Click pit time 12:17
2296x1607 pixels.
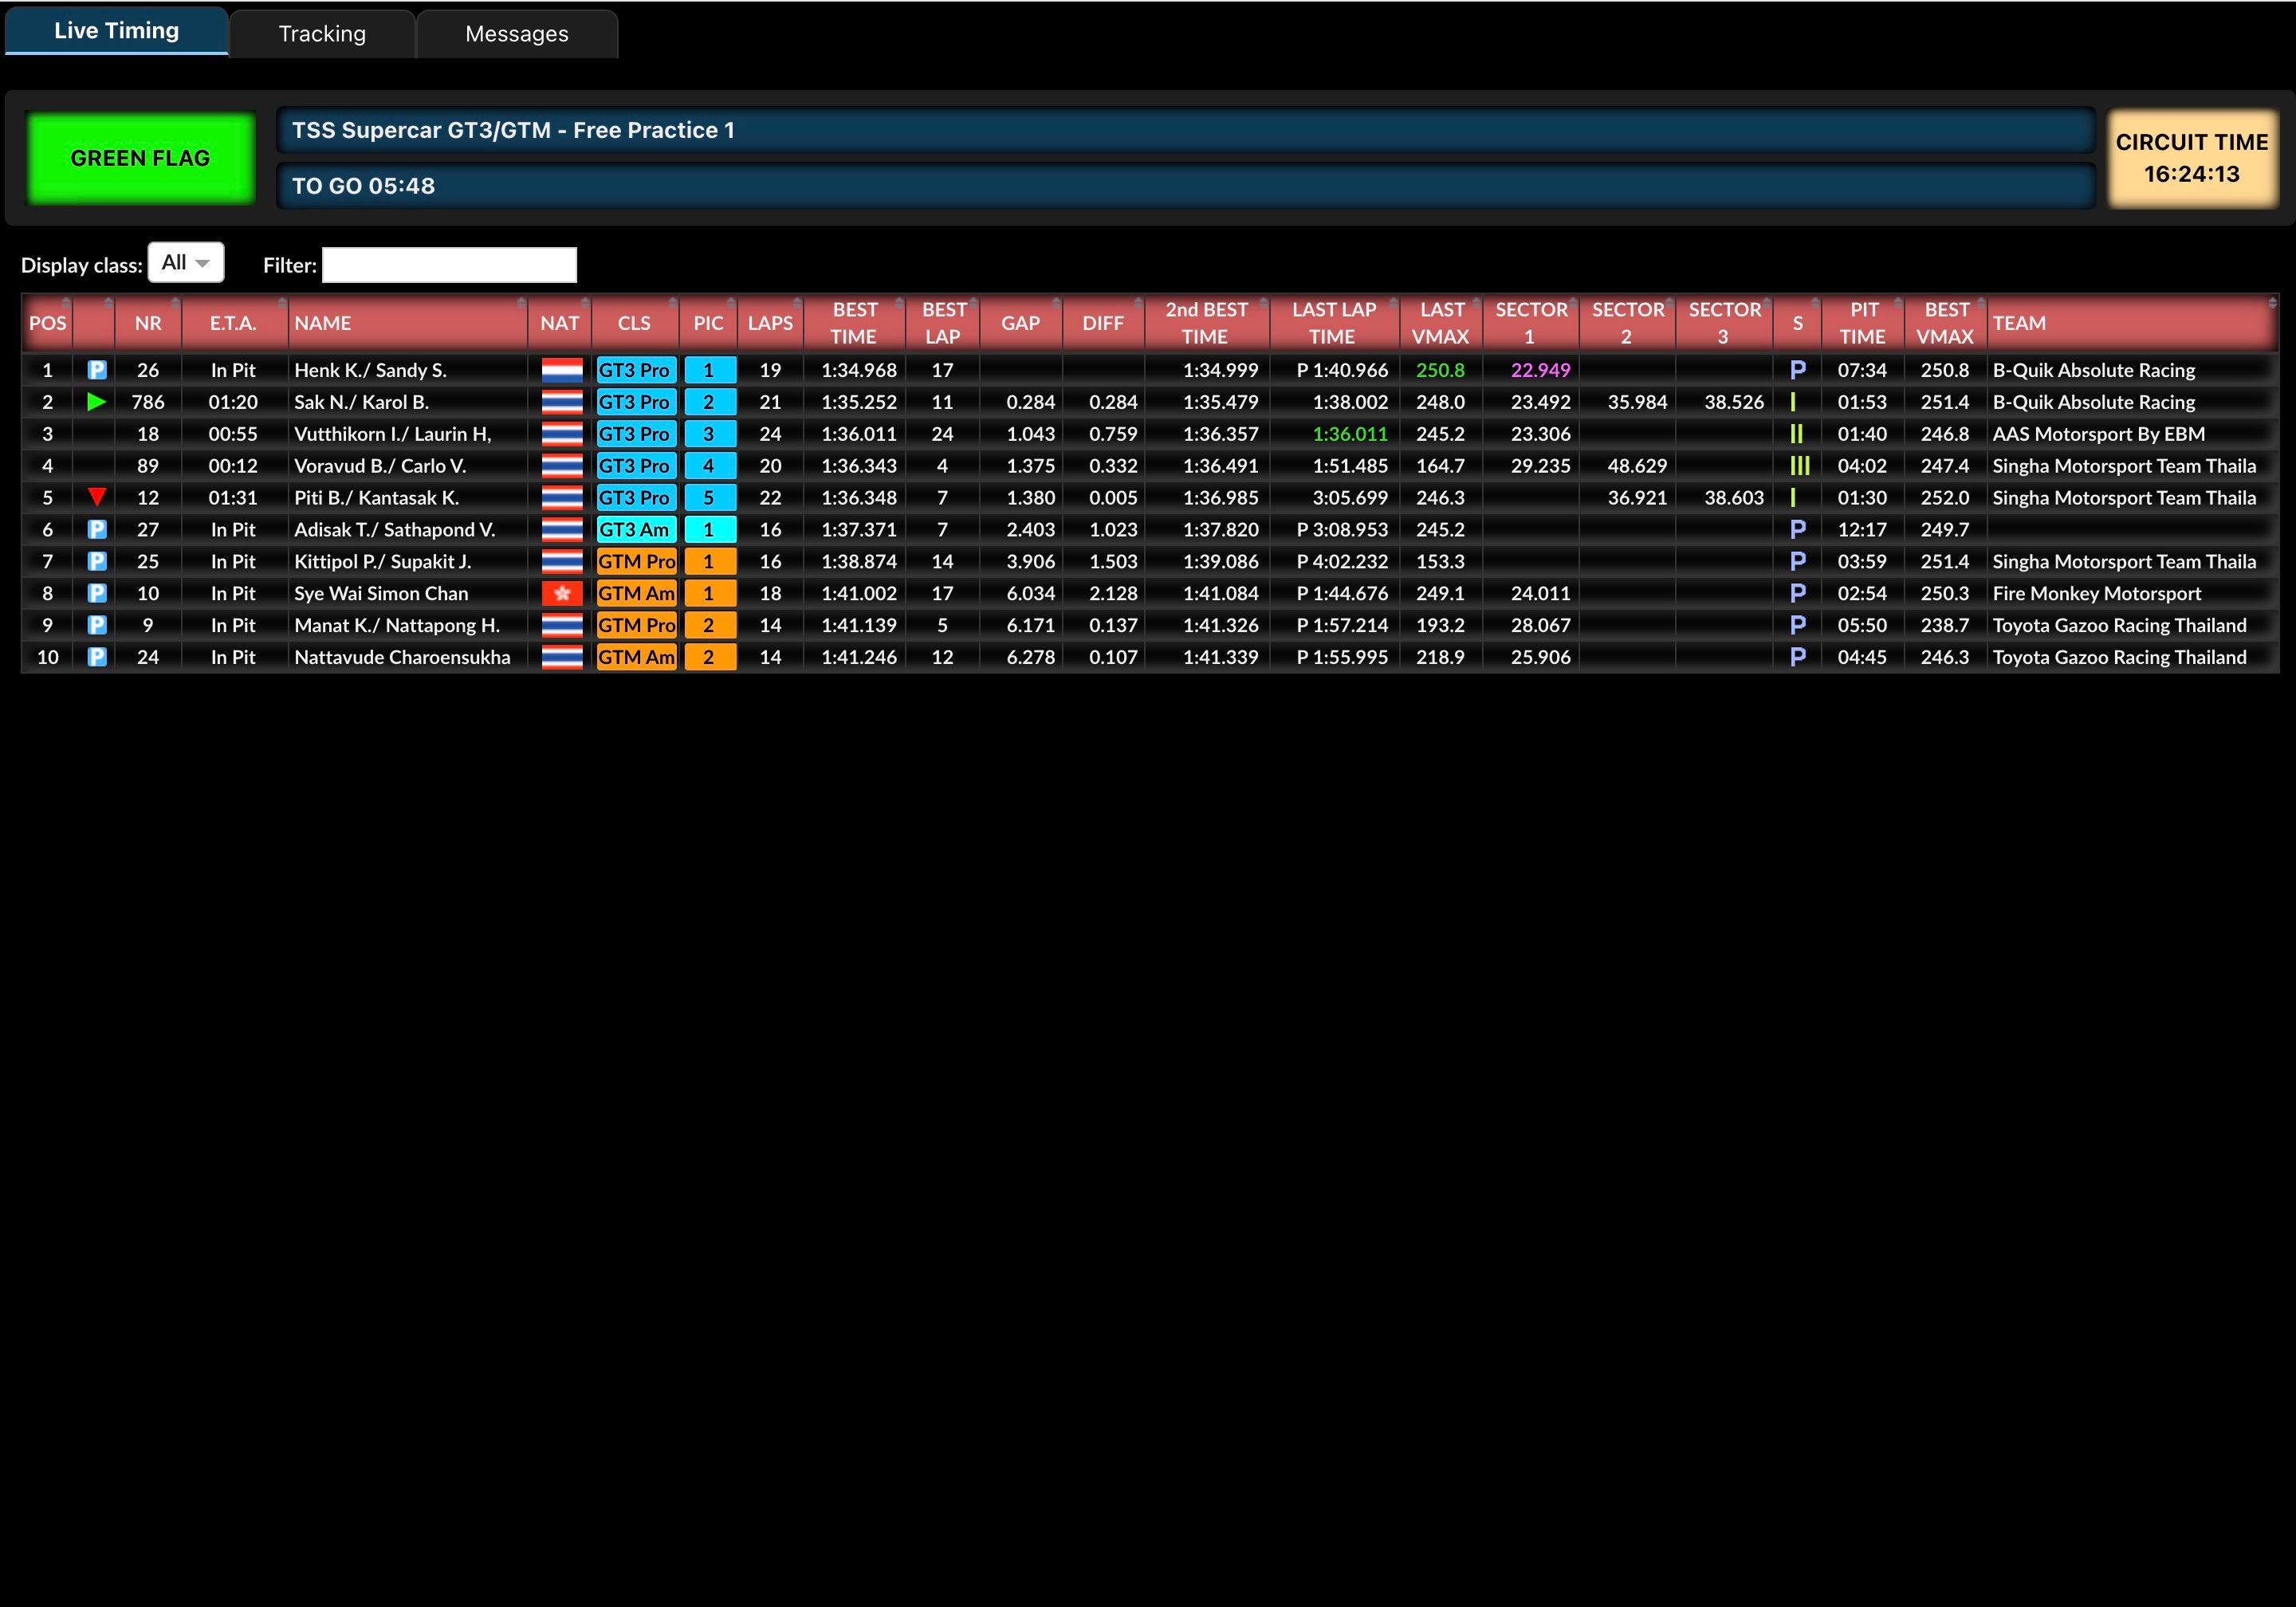coord(1862,529)
